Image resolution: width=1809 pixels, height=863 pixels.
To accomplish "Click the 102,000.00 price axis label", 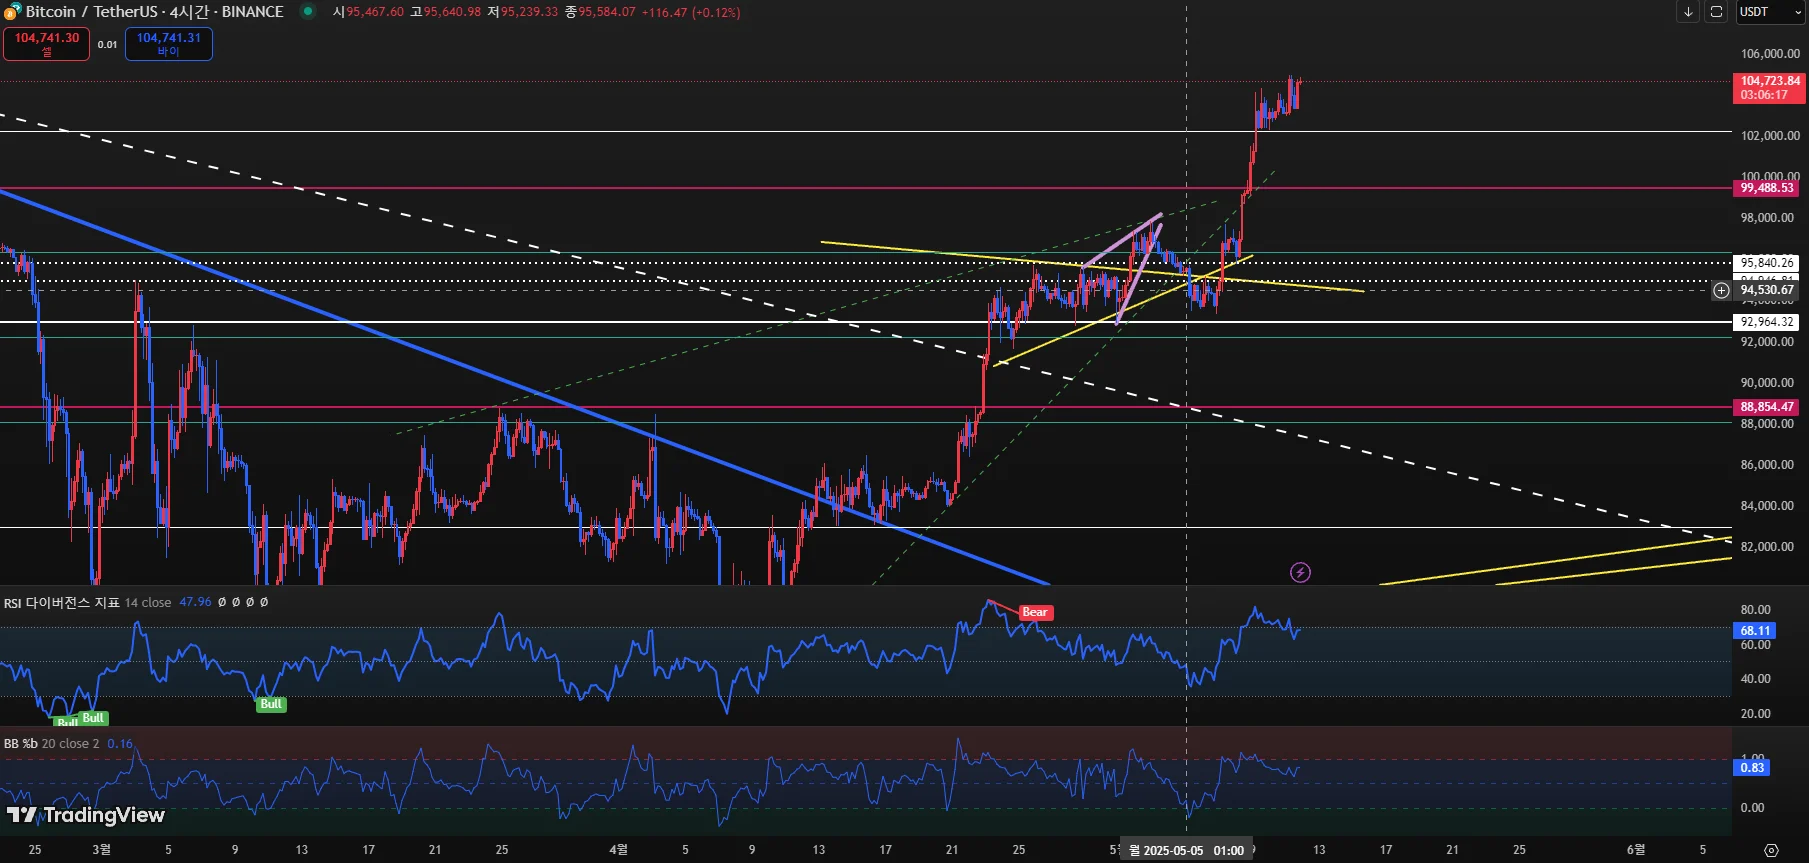I will click(x=1769, y=136).
